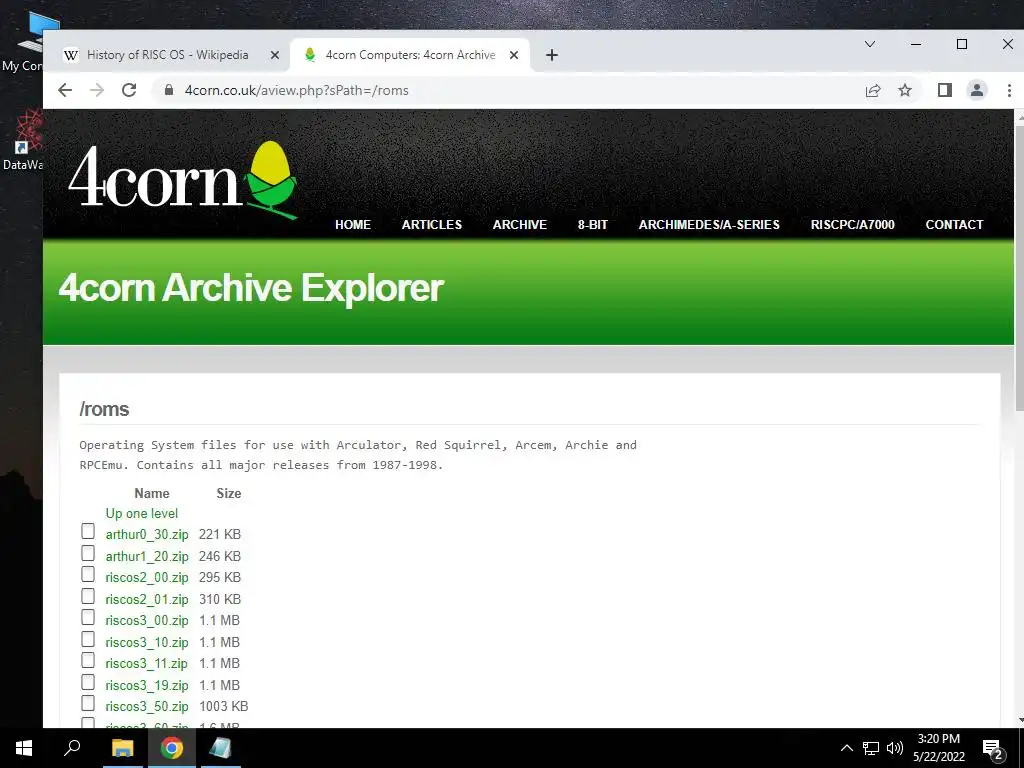The width and height of the screenshot is (1024, 768).
Task: Open ARCHIVE in the site navigation
Action: pos(520,225)
